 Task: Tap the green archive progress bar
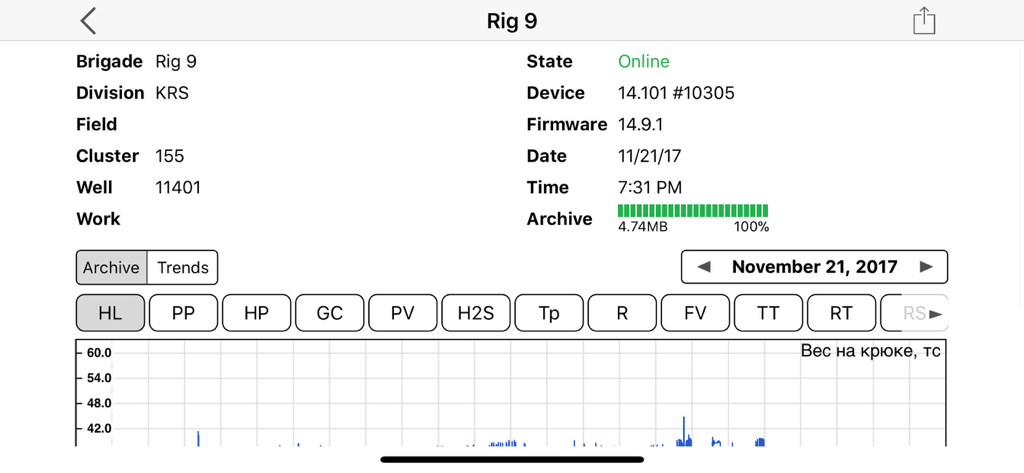point(693,211)
